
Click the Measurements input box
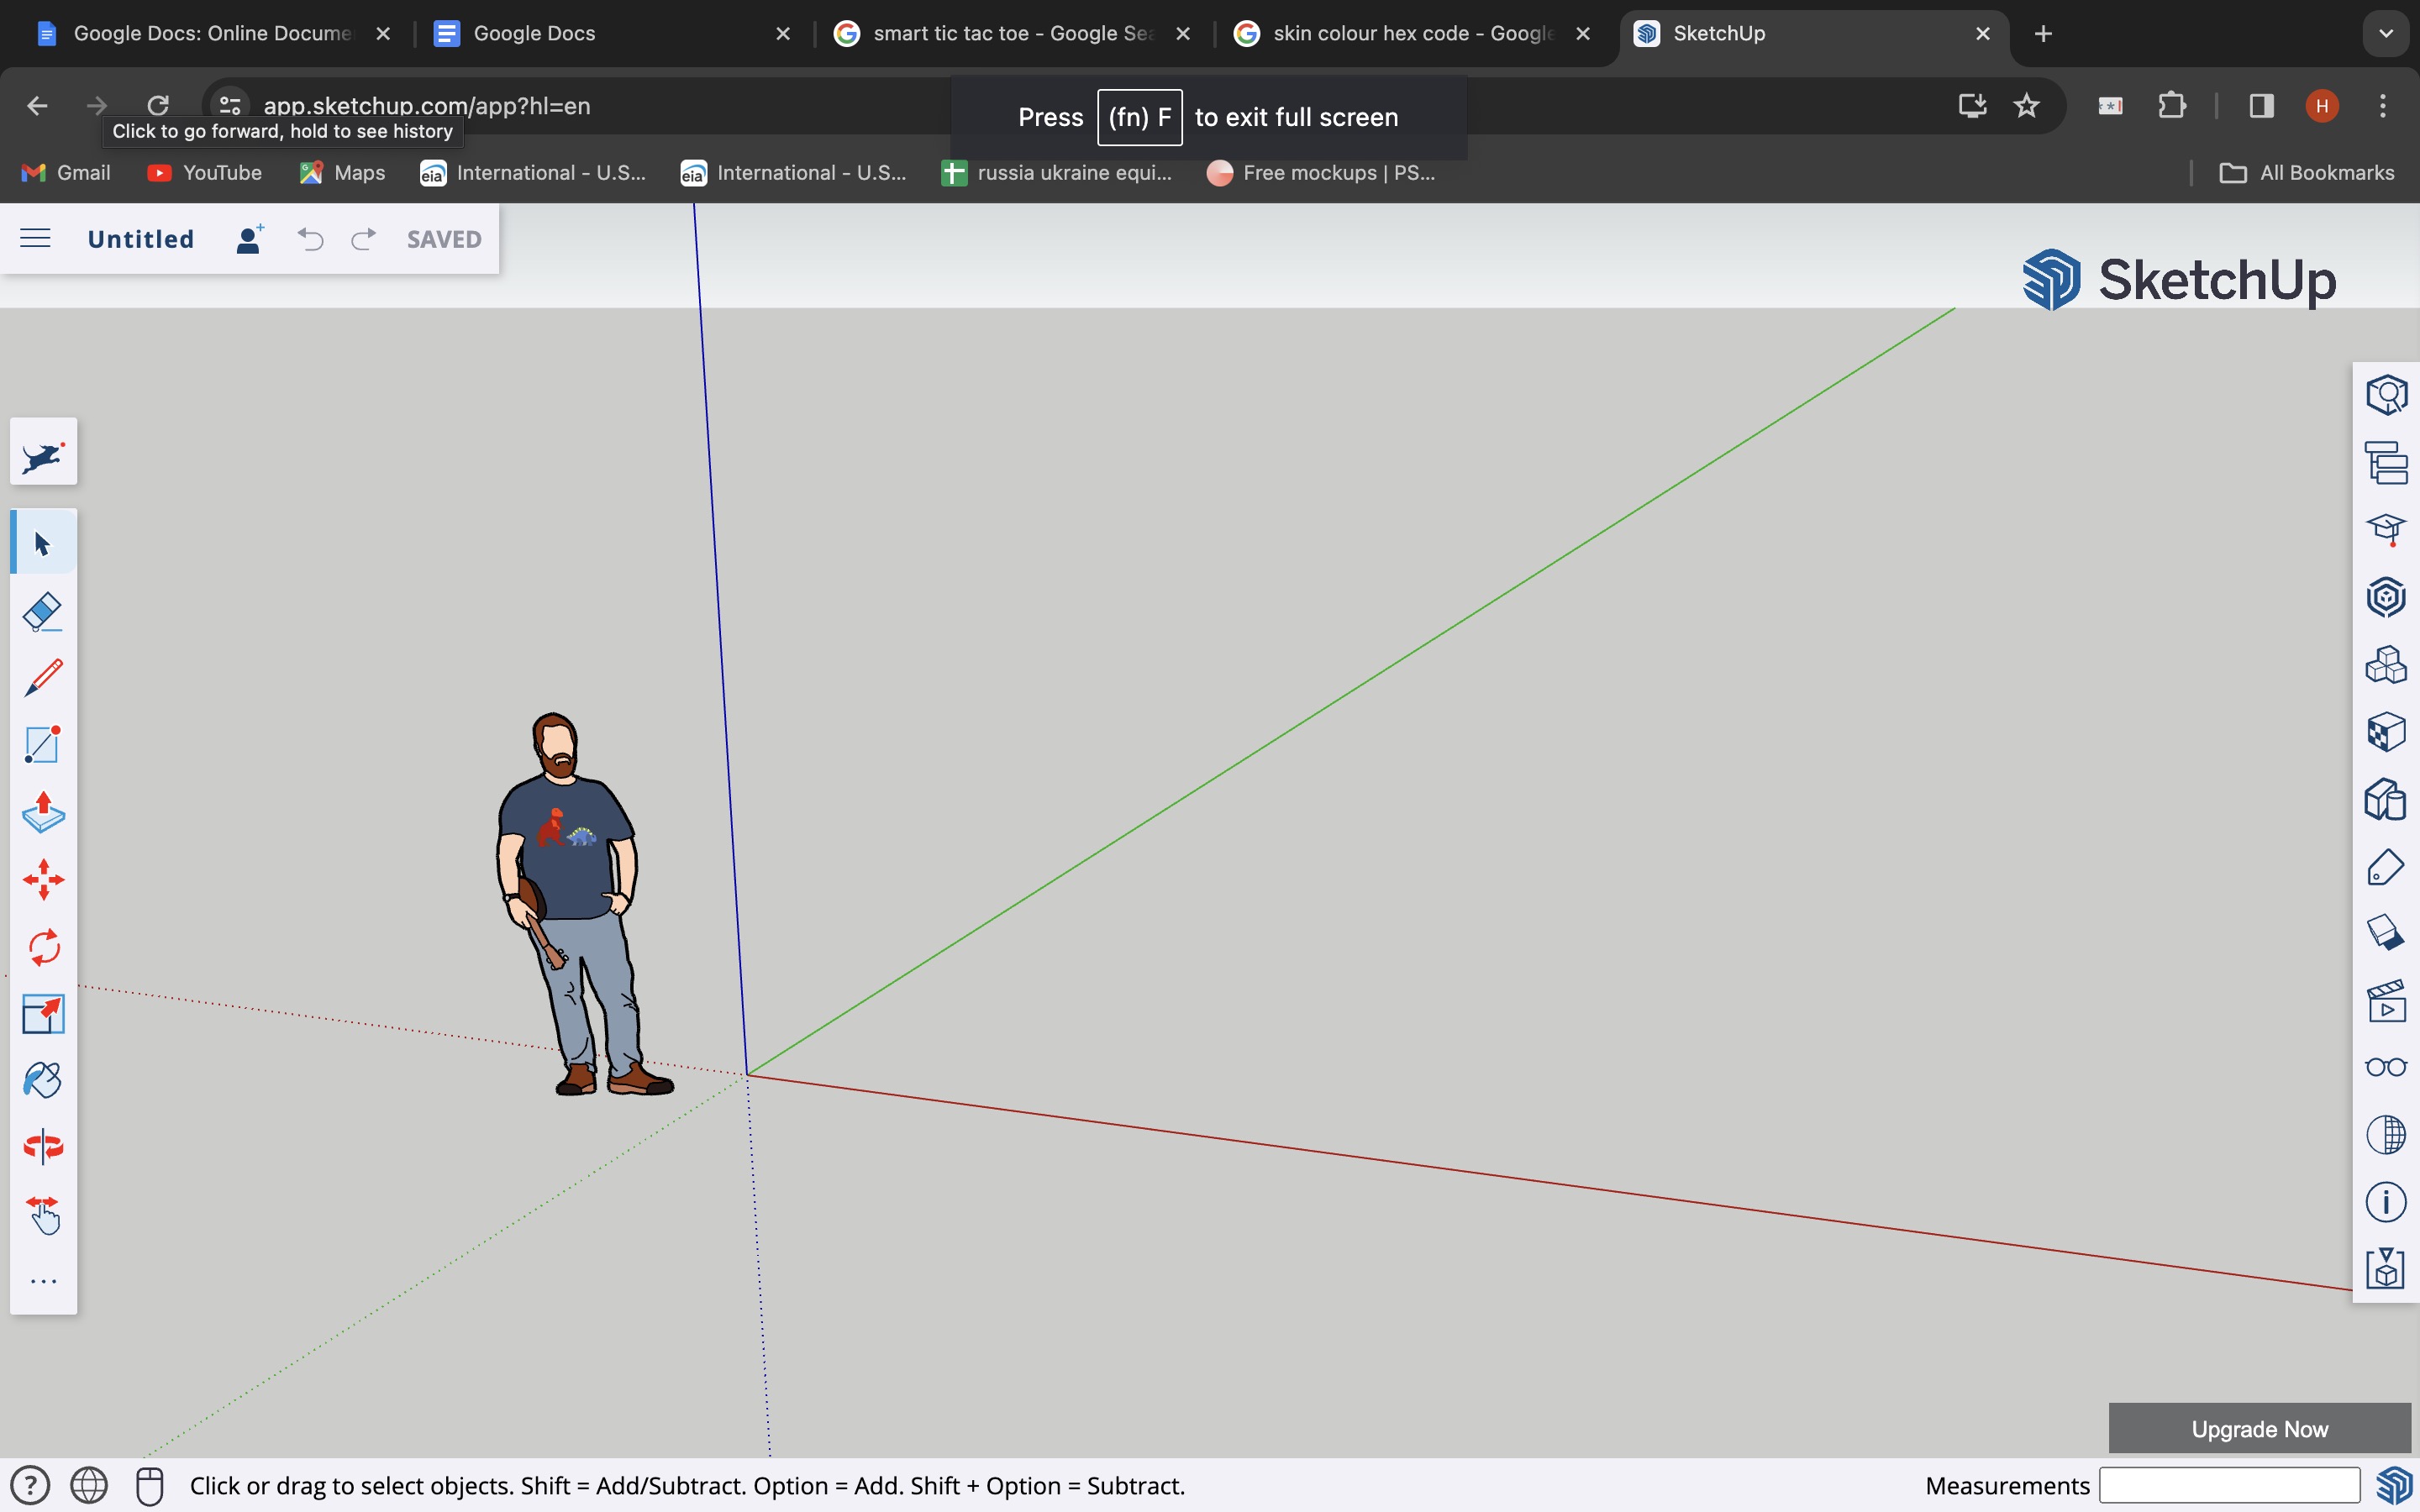point(2229,1485)
